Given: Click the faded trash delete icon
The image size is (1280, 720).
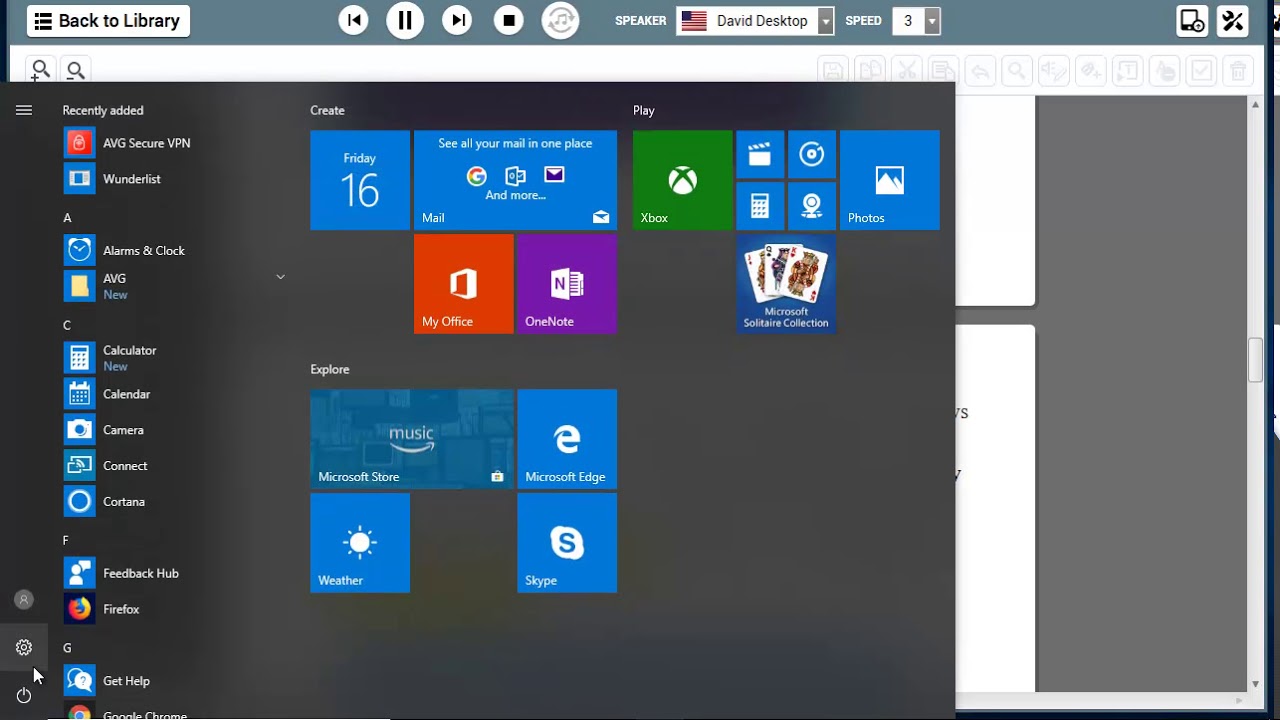Looking at the screenshot, I should coord(1238,70).
